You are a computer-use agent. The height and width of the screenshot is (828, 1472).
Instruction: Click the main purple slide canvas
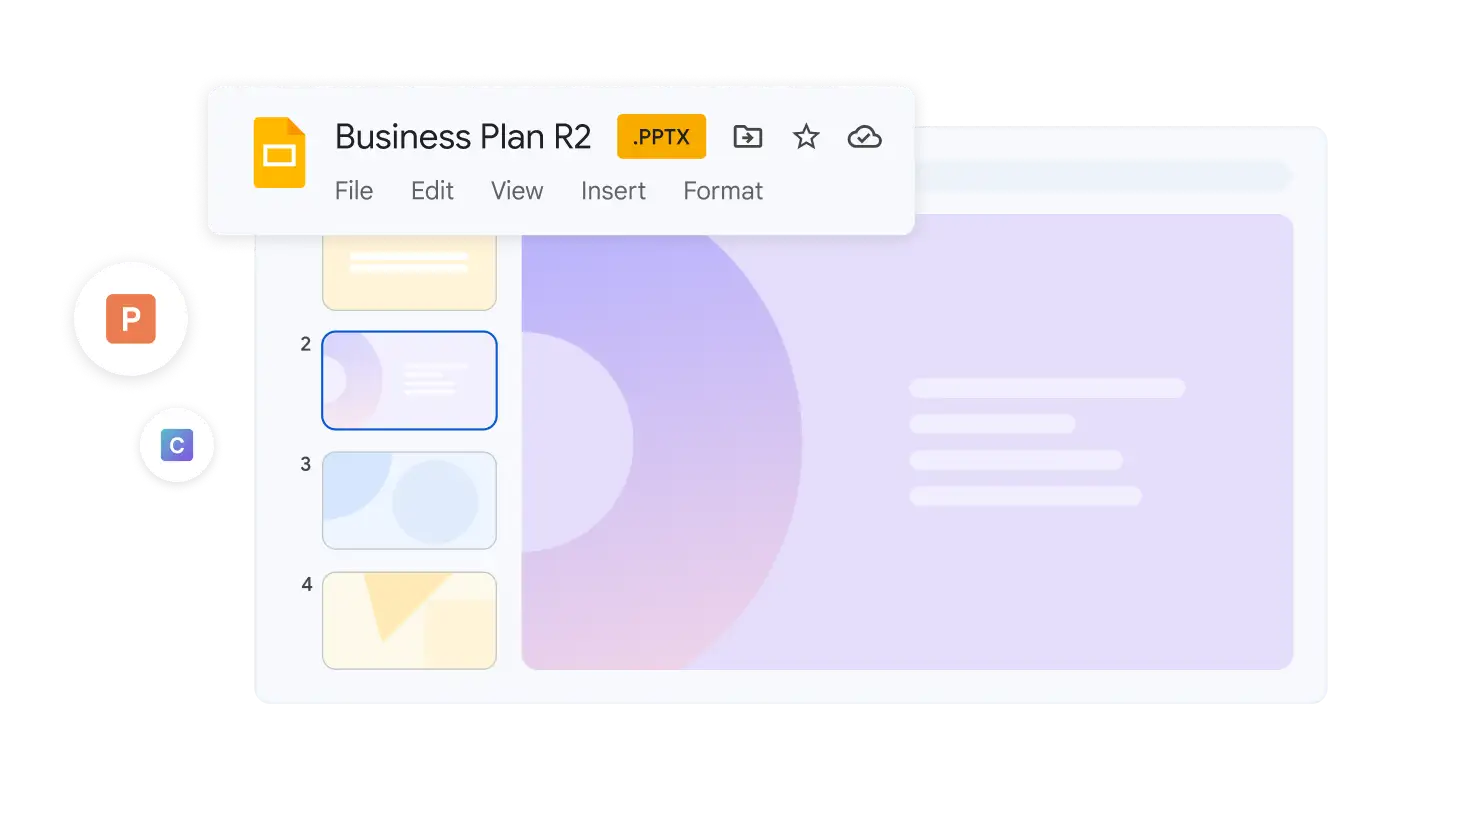[907, 442]
